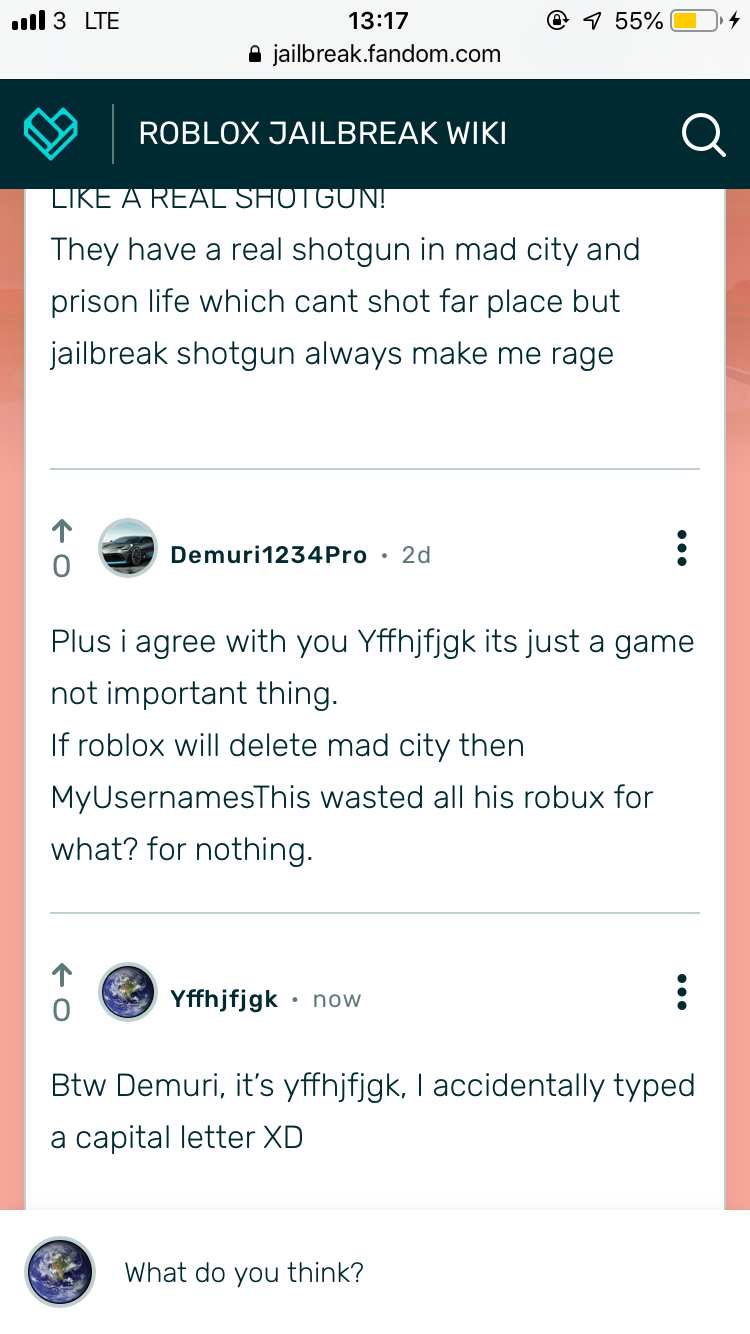The width and height of the screenshot is (750, 1334).
Task: Open Demuri1234Pro's car avatar
Action: tap(128, 548)
